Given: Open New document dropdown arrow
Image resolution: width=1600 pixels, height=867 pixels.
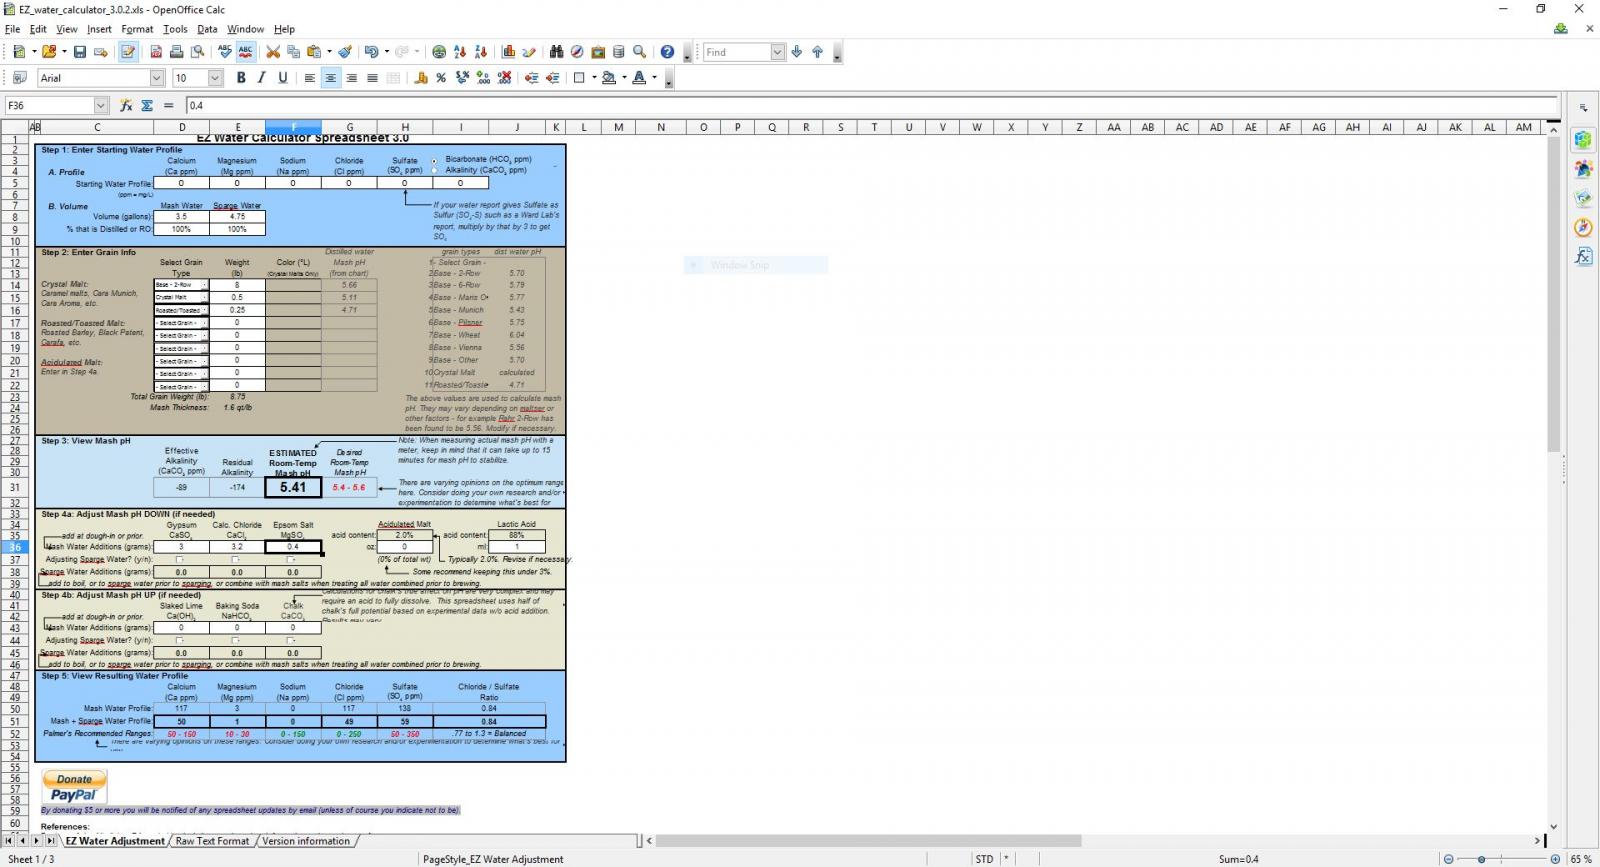Looking at the screenshot, I should [x=34, y=52].
